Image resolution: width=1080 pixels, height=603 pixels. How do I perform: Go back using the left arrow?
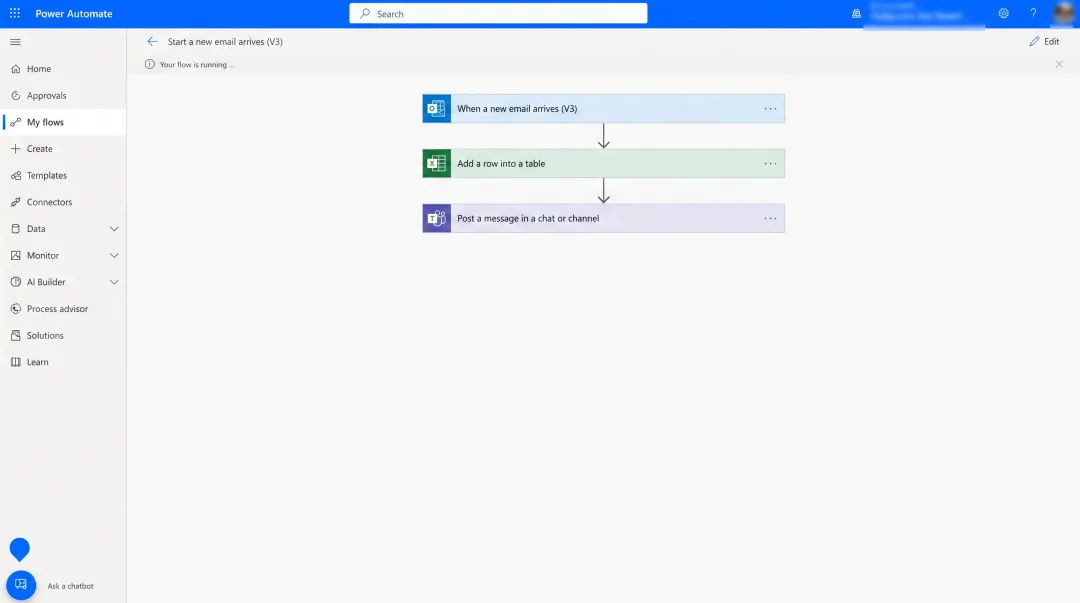click(x=152, y=41)
